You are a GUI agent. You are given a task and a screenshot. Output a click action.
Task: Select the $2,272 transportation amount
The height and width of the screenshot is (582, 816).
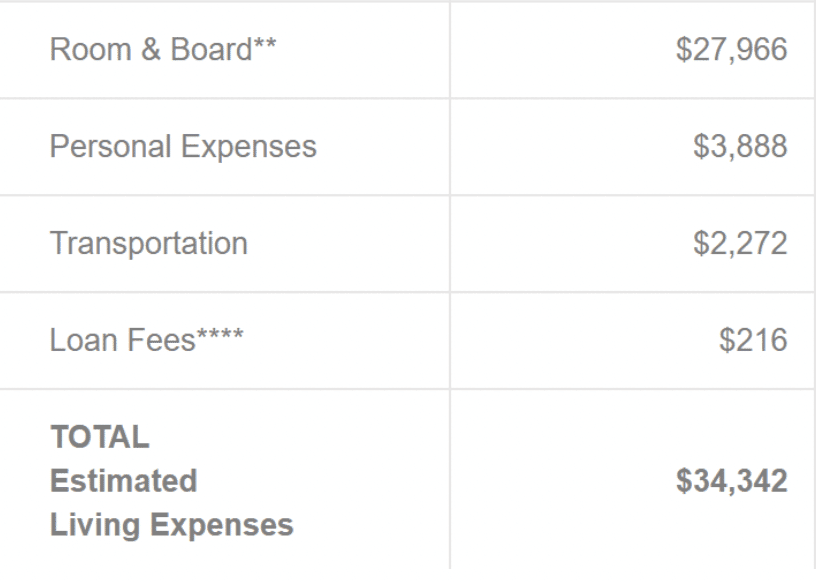pos(740,243)
